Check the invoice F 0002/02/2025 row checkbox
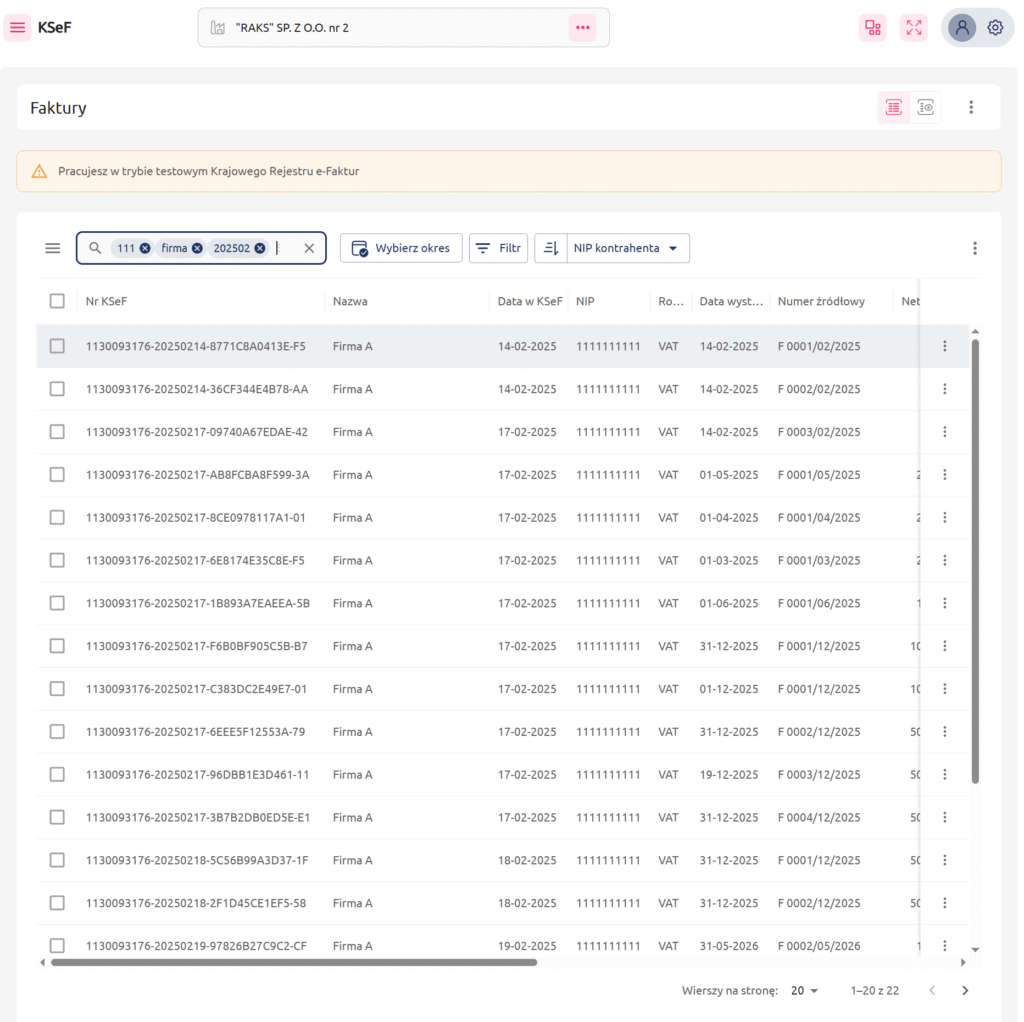The height and width of the screenshot is (1022, 1024). 57,389
